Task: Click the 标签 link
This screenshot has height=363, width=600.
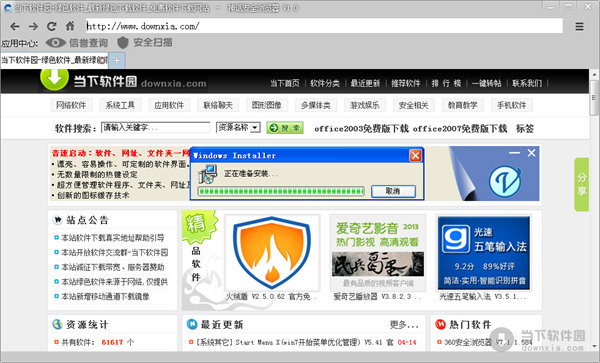Action: coord(525,129)
